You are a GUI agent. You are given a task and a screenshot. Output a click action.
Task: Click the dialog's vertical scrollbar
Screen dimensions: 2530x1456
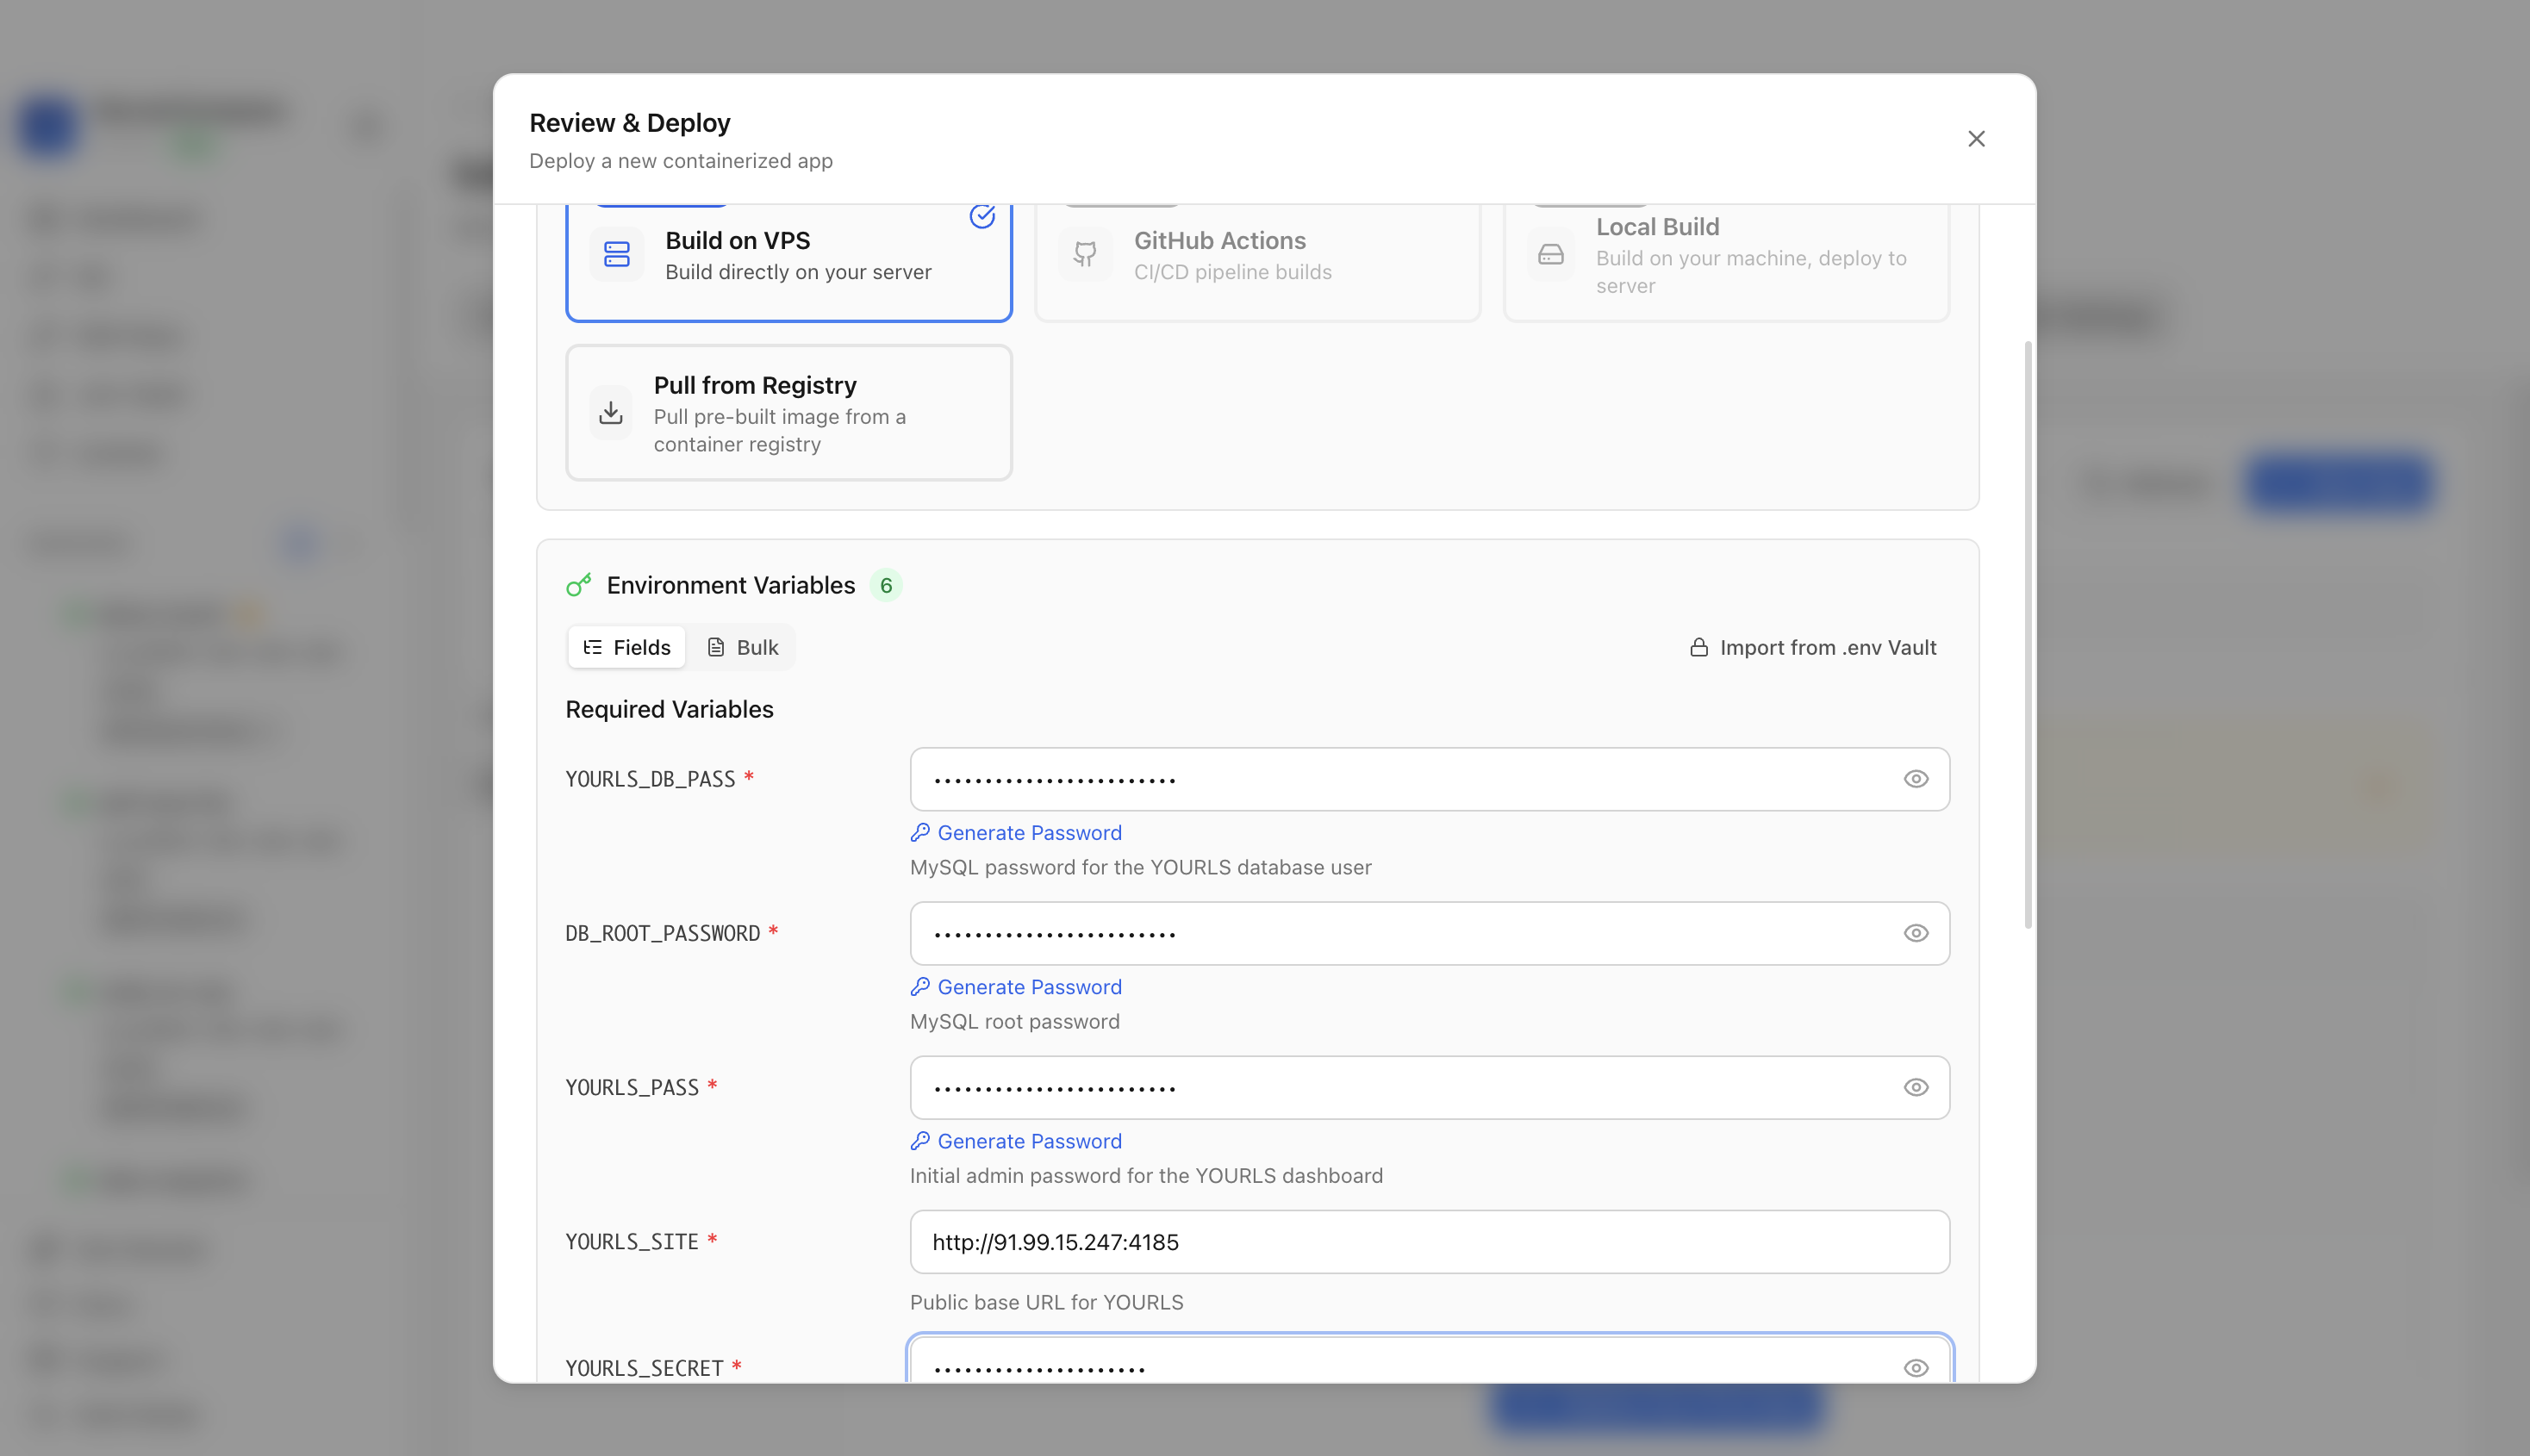click(x=2027, y=635)
